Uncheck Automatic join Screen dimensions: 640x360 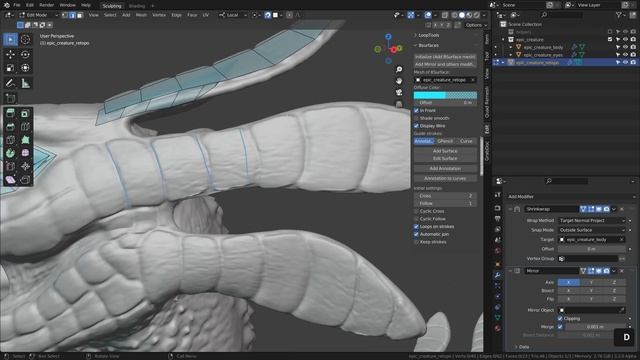pos(416,235)
